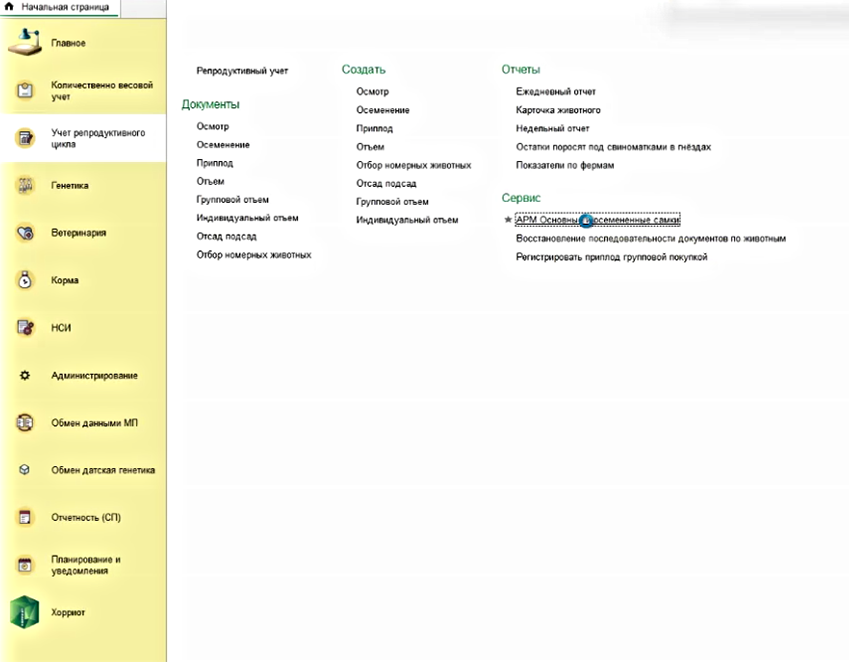Open Репродуктивный учет link
Image resolution: width=849 pixels, height=662 pixels.
(x=242, y=71)
